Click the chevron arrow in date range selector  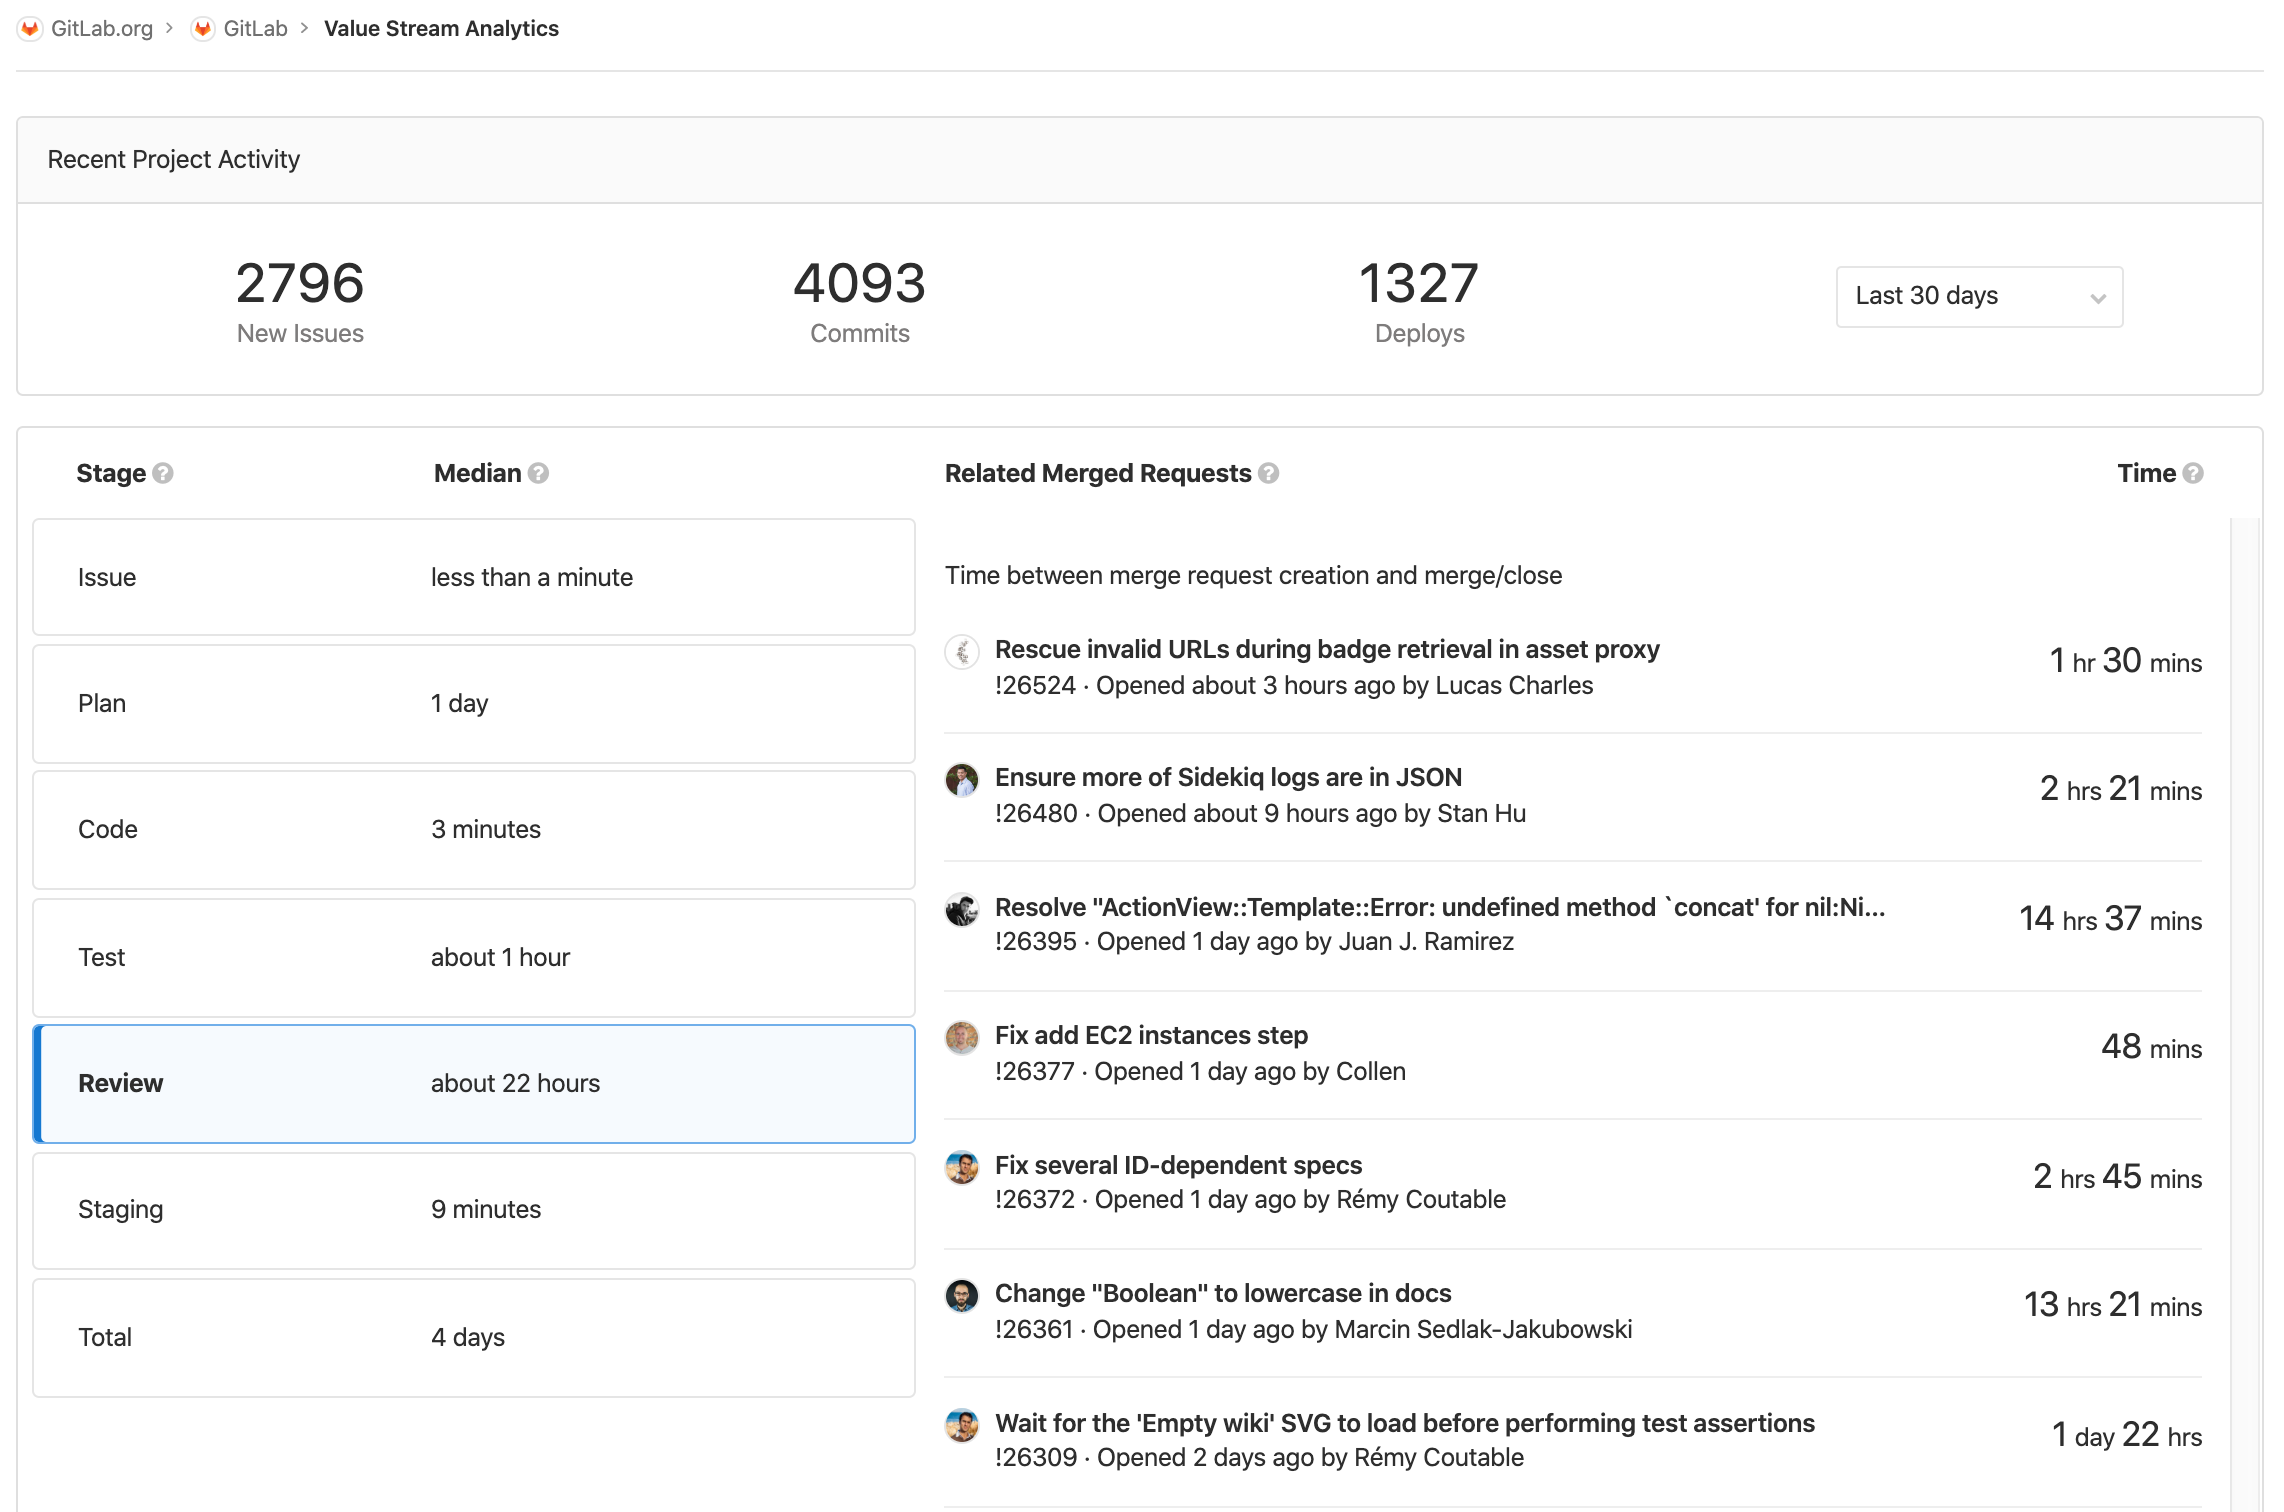2098,298
